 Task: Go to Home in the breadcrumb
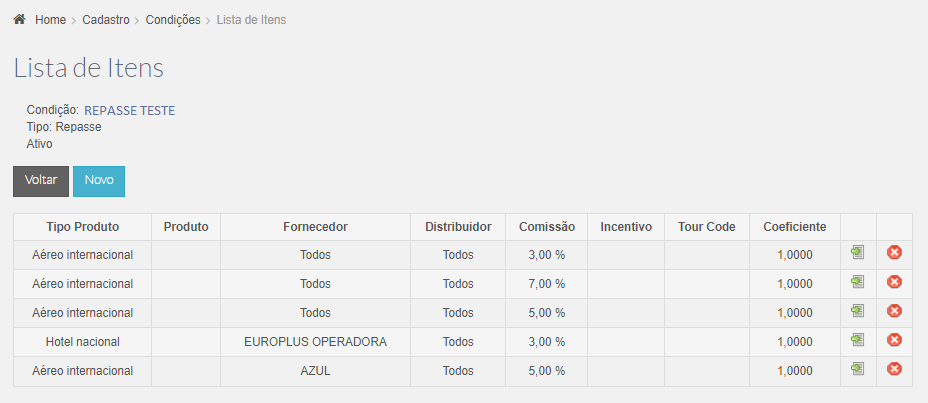point(50,20)
